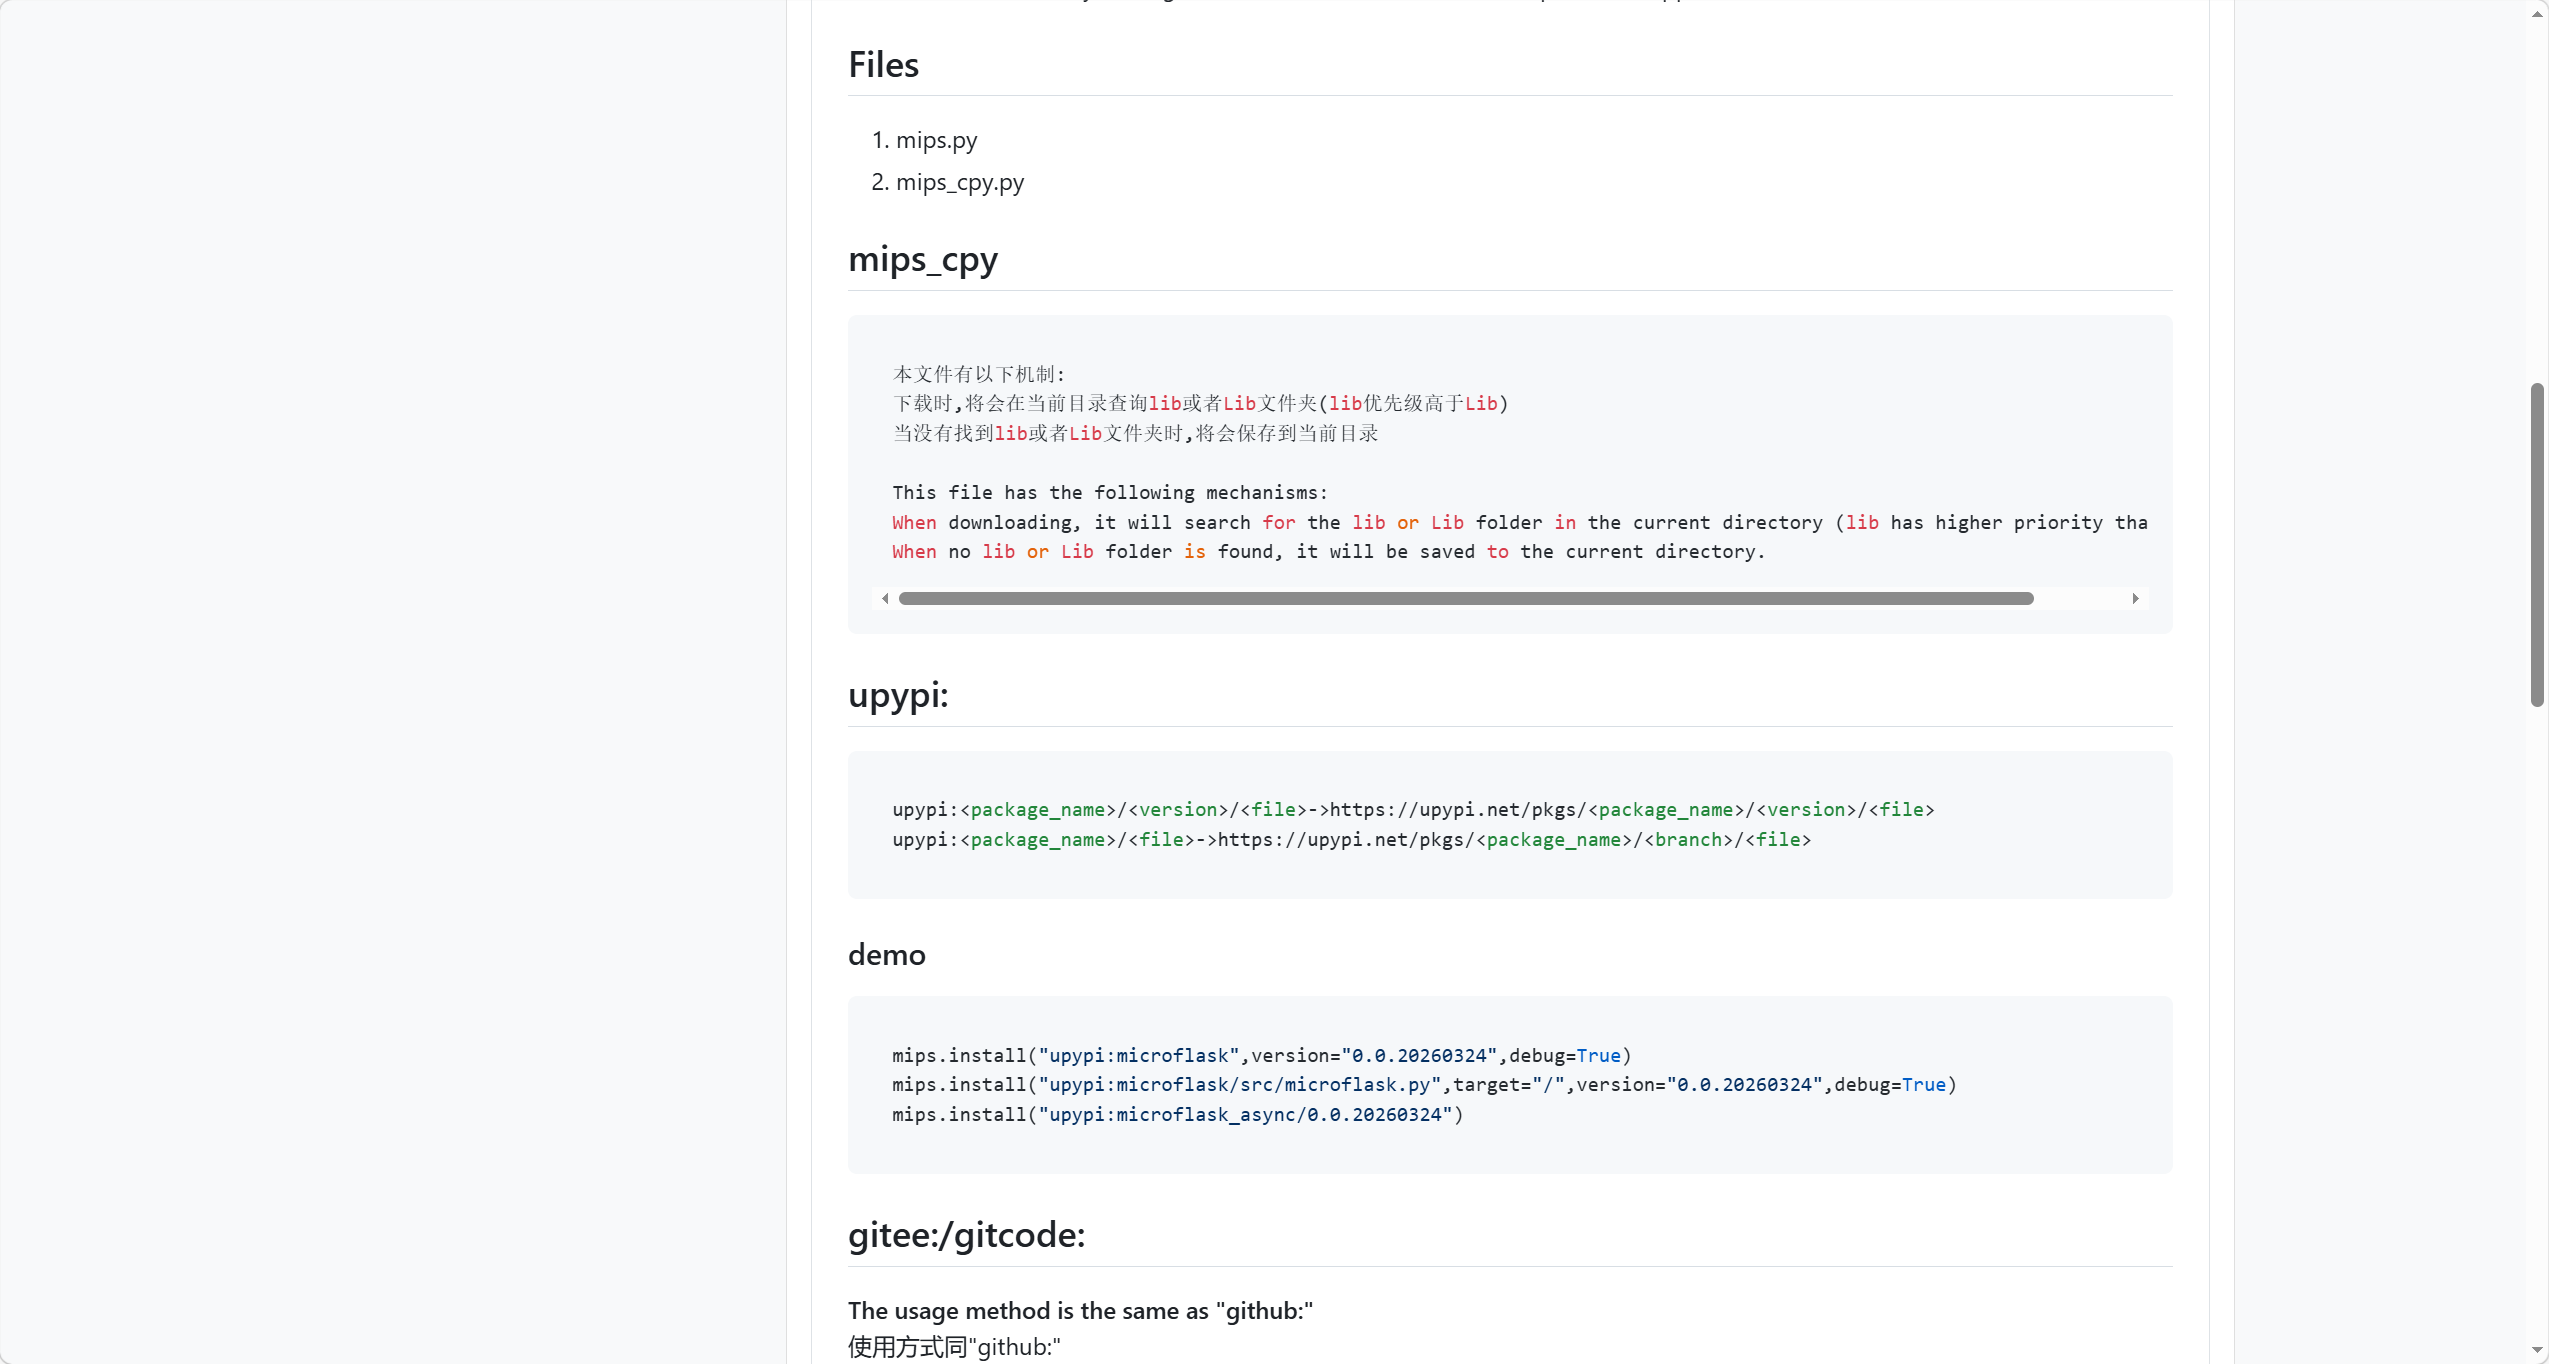Click the first mips.install microflask demo line
The height and width of the screenshot is (1364, 2549).
[x=1260, y=1056]
